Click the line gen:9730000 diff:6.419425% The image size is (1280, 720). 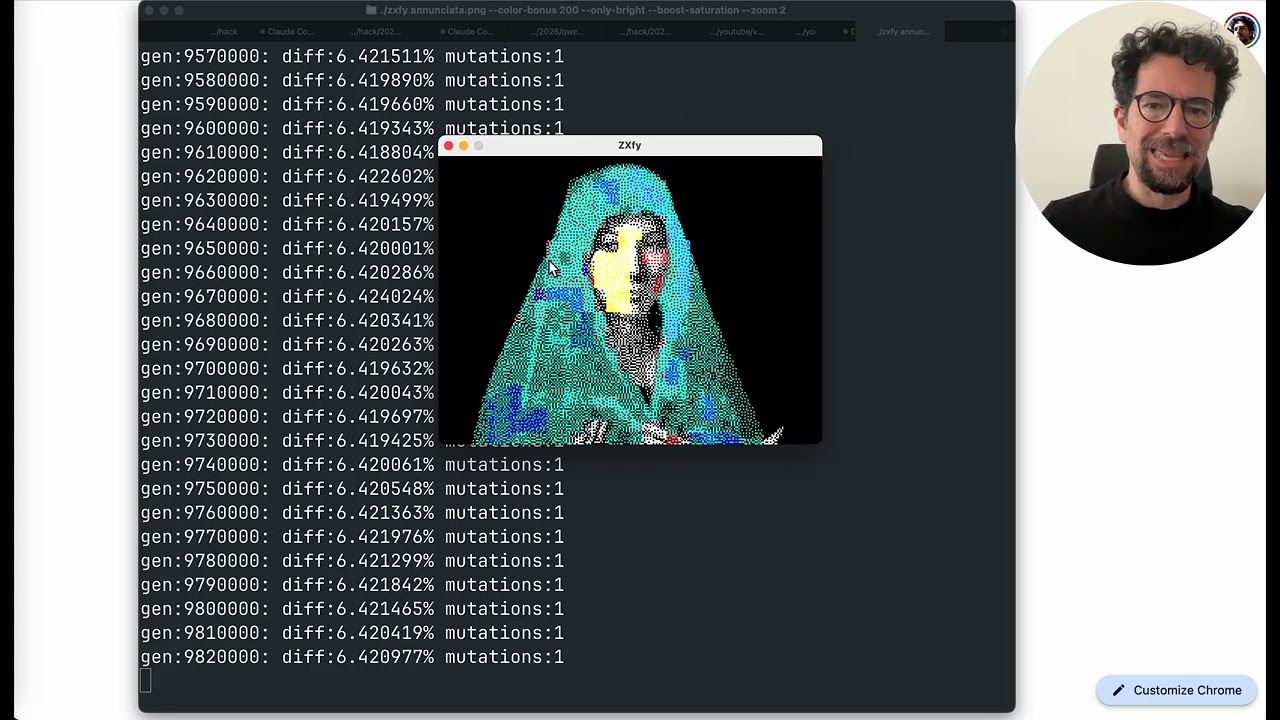click(x=288, y=441)
